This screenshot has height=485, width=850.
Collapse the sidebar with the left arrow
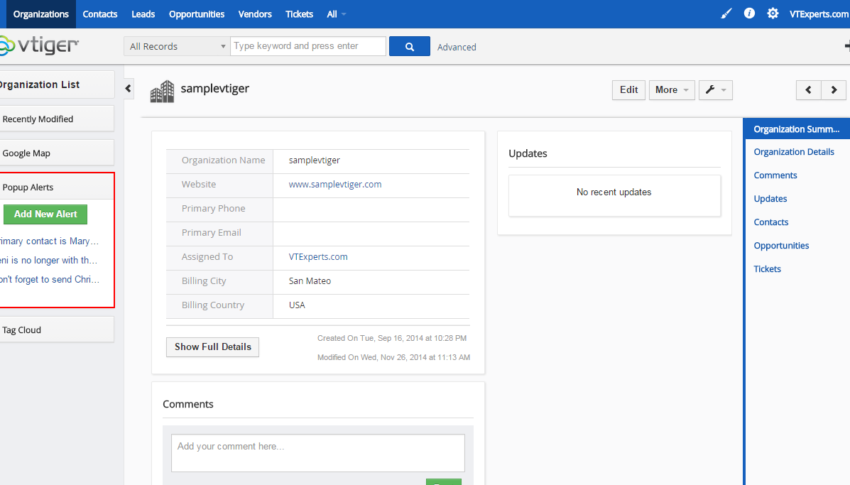pos(128,88)
